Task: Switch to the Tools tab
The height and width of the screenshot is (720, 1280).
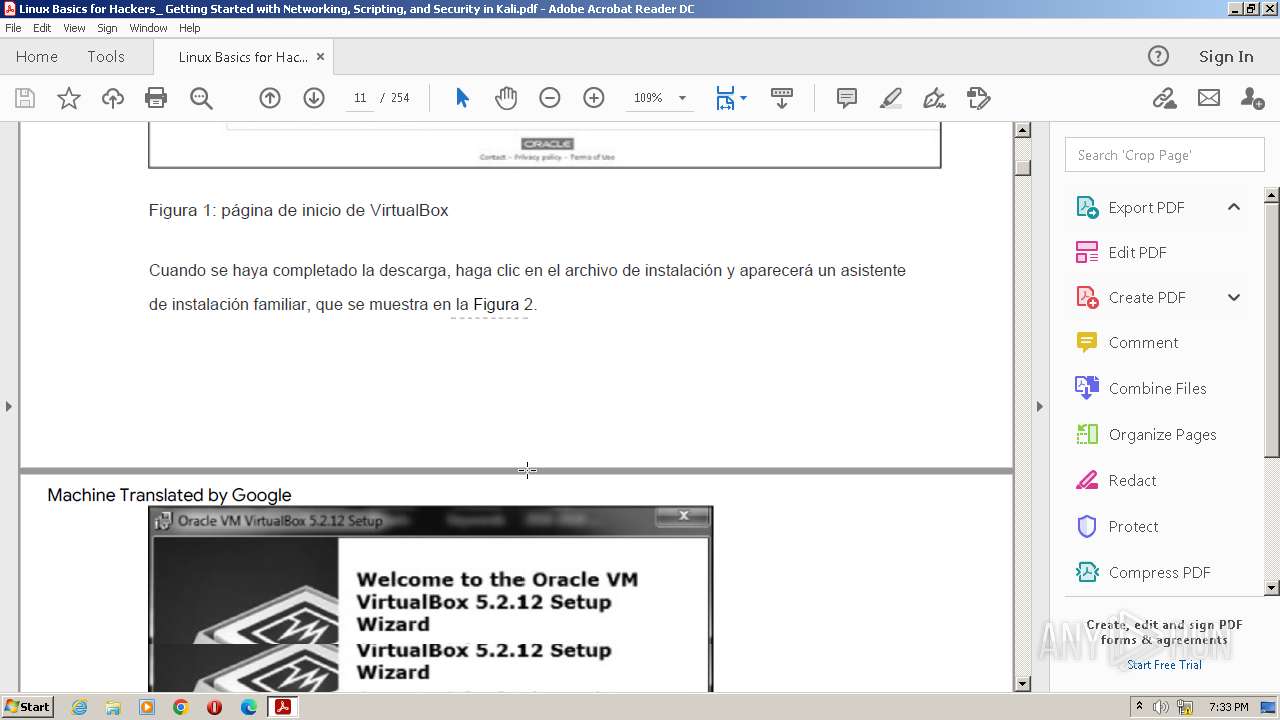Action: (x=105, y=56)
